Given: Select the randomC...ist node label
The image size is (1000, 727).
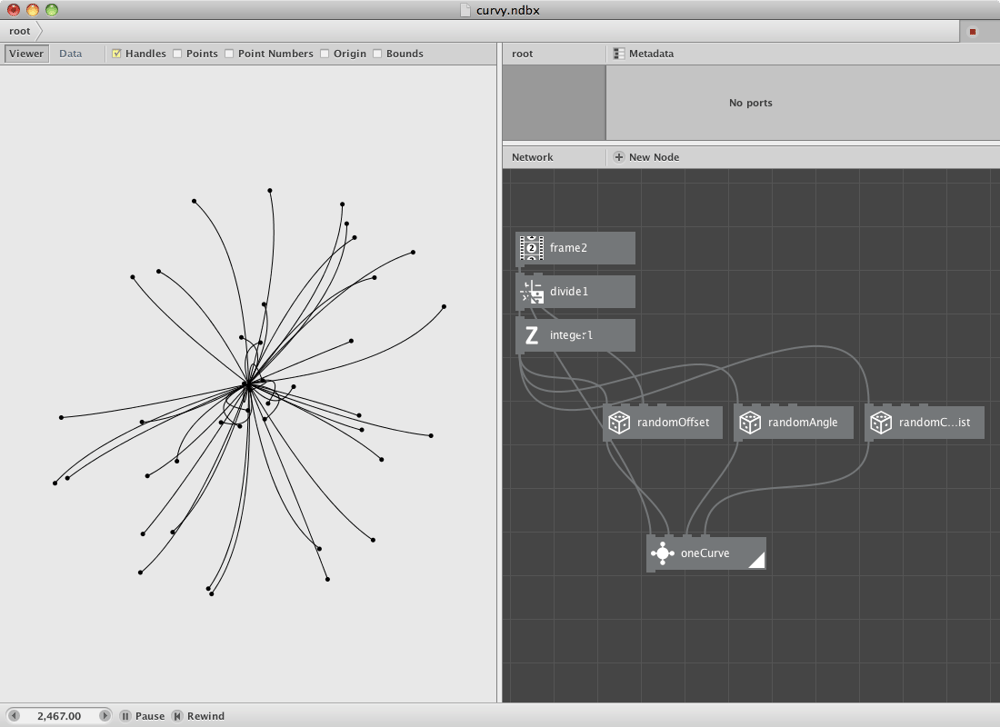Looking at the screenshot, I should (934, 422).
